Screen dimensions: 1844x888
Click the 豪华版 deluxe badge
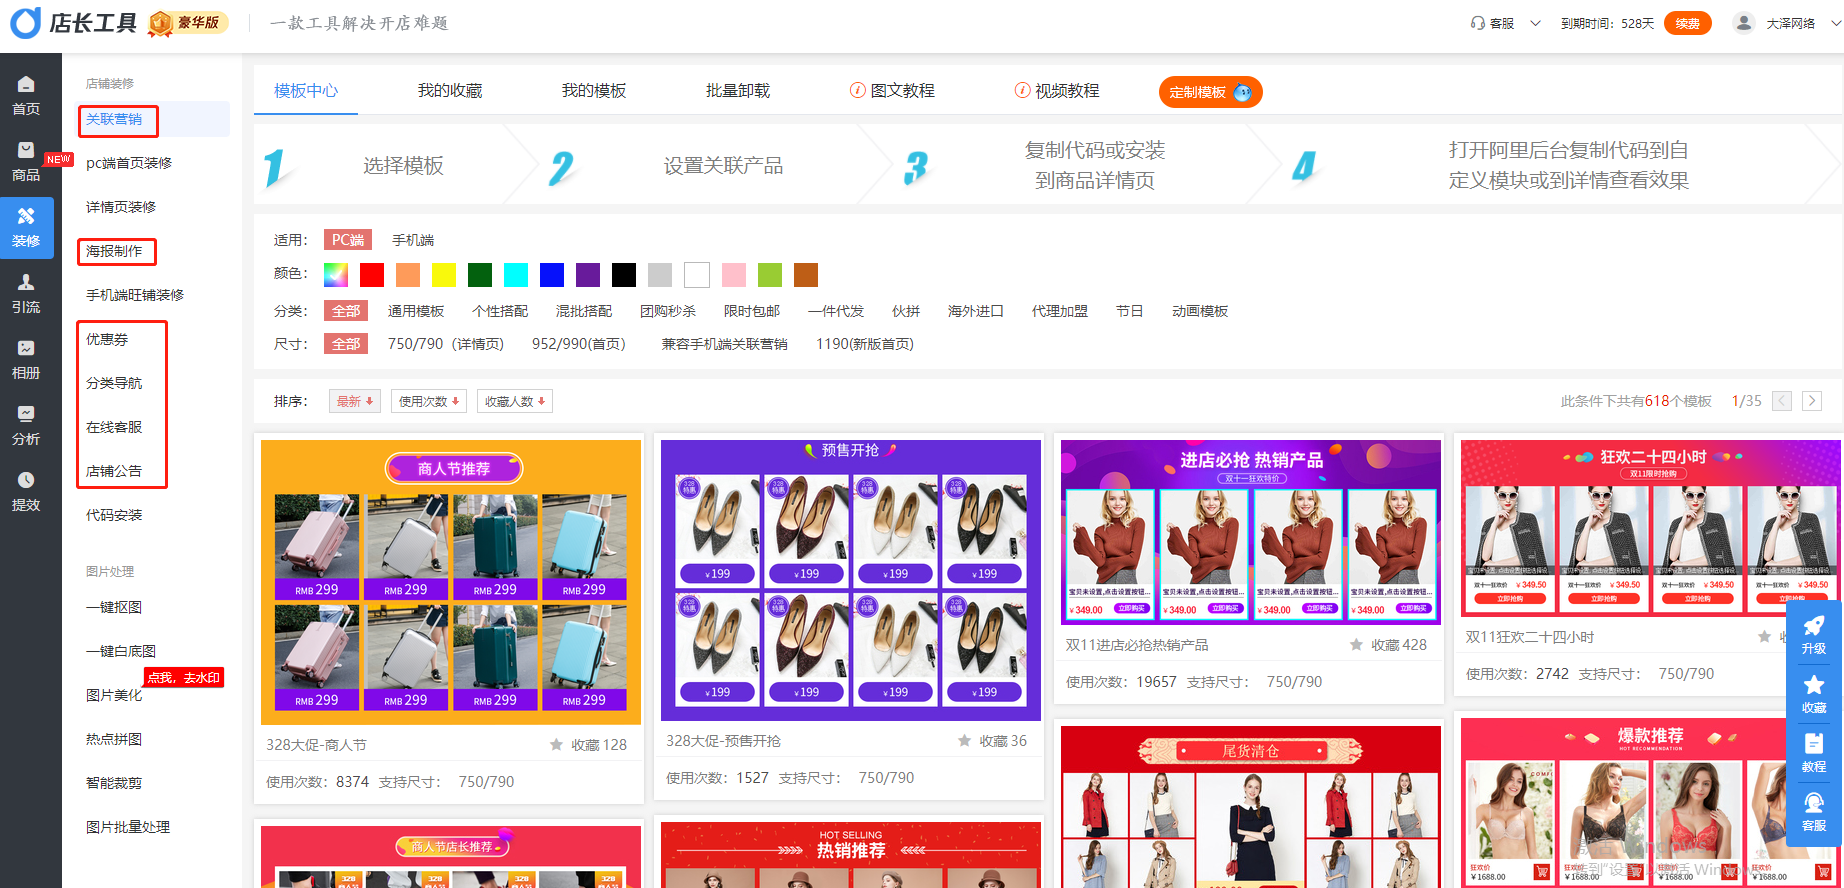pyautogui.click(x=188, y=22)
